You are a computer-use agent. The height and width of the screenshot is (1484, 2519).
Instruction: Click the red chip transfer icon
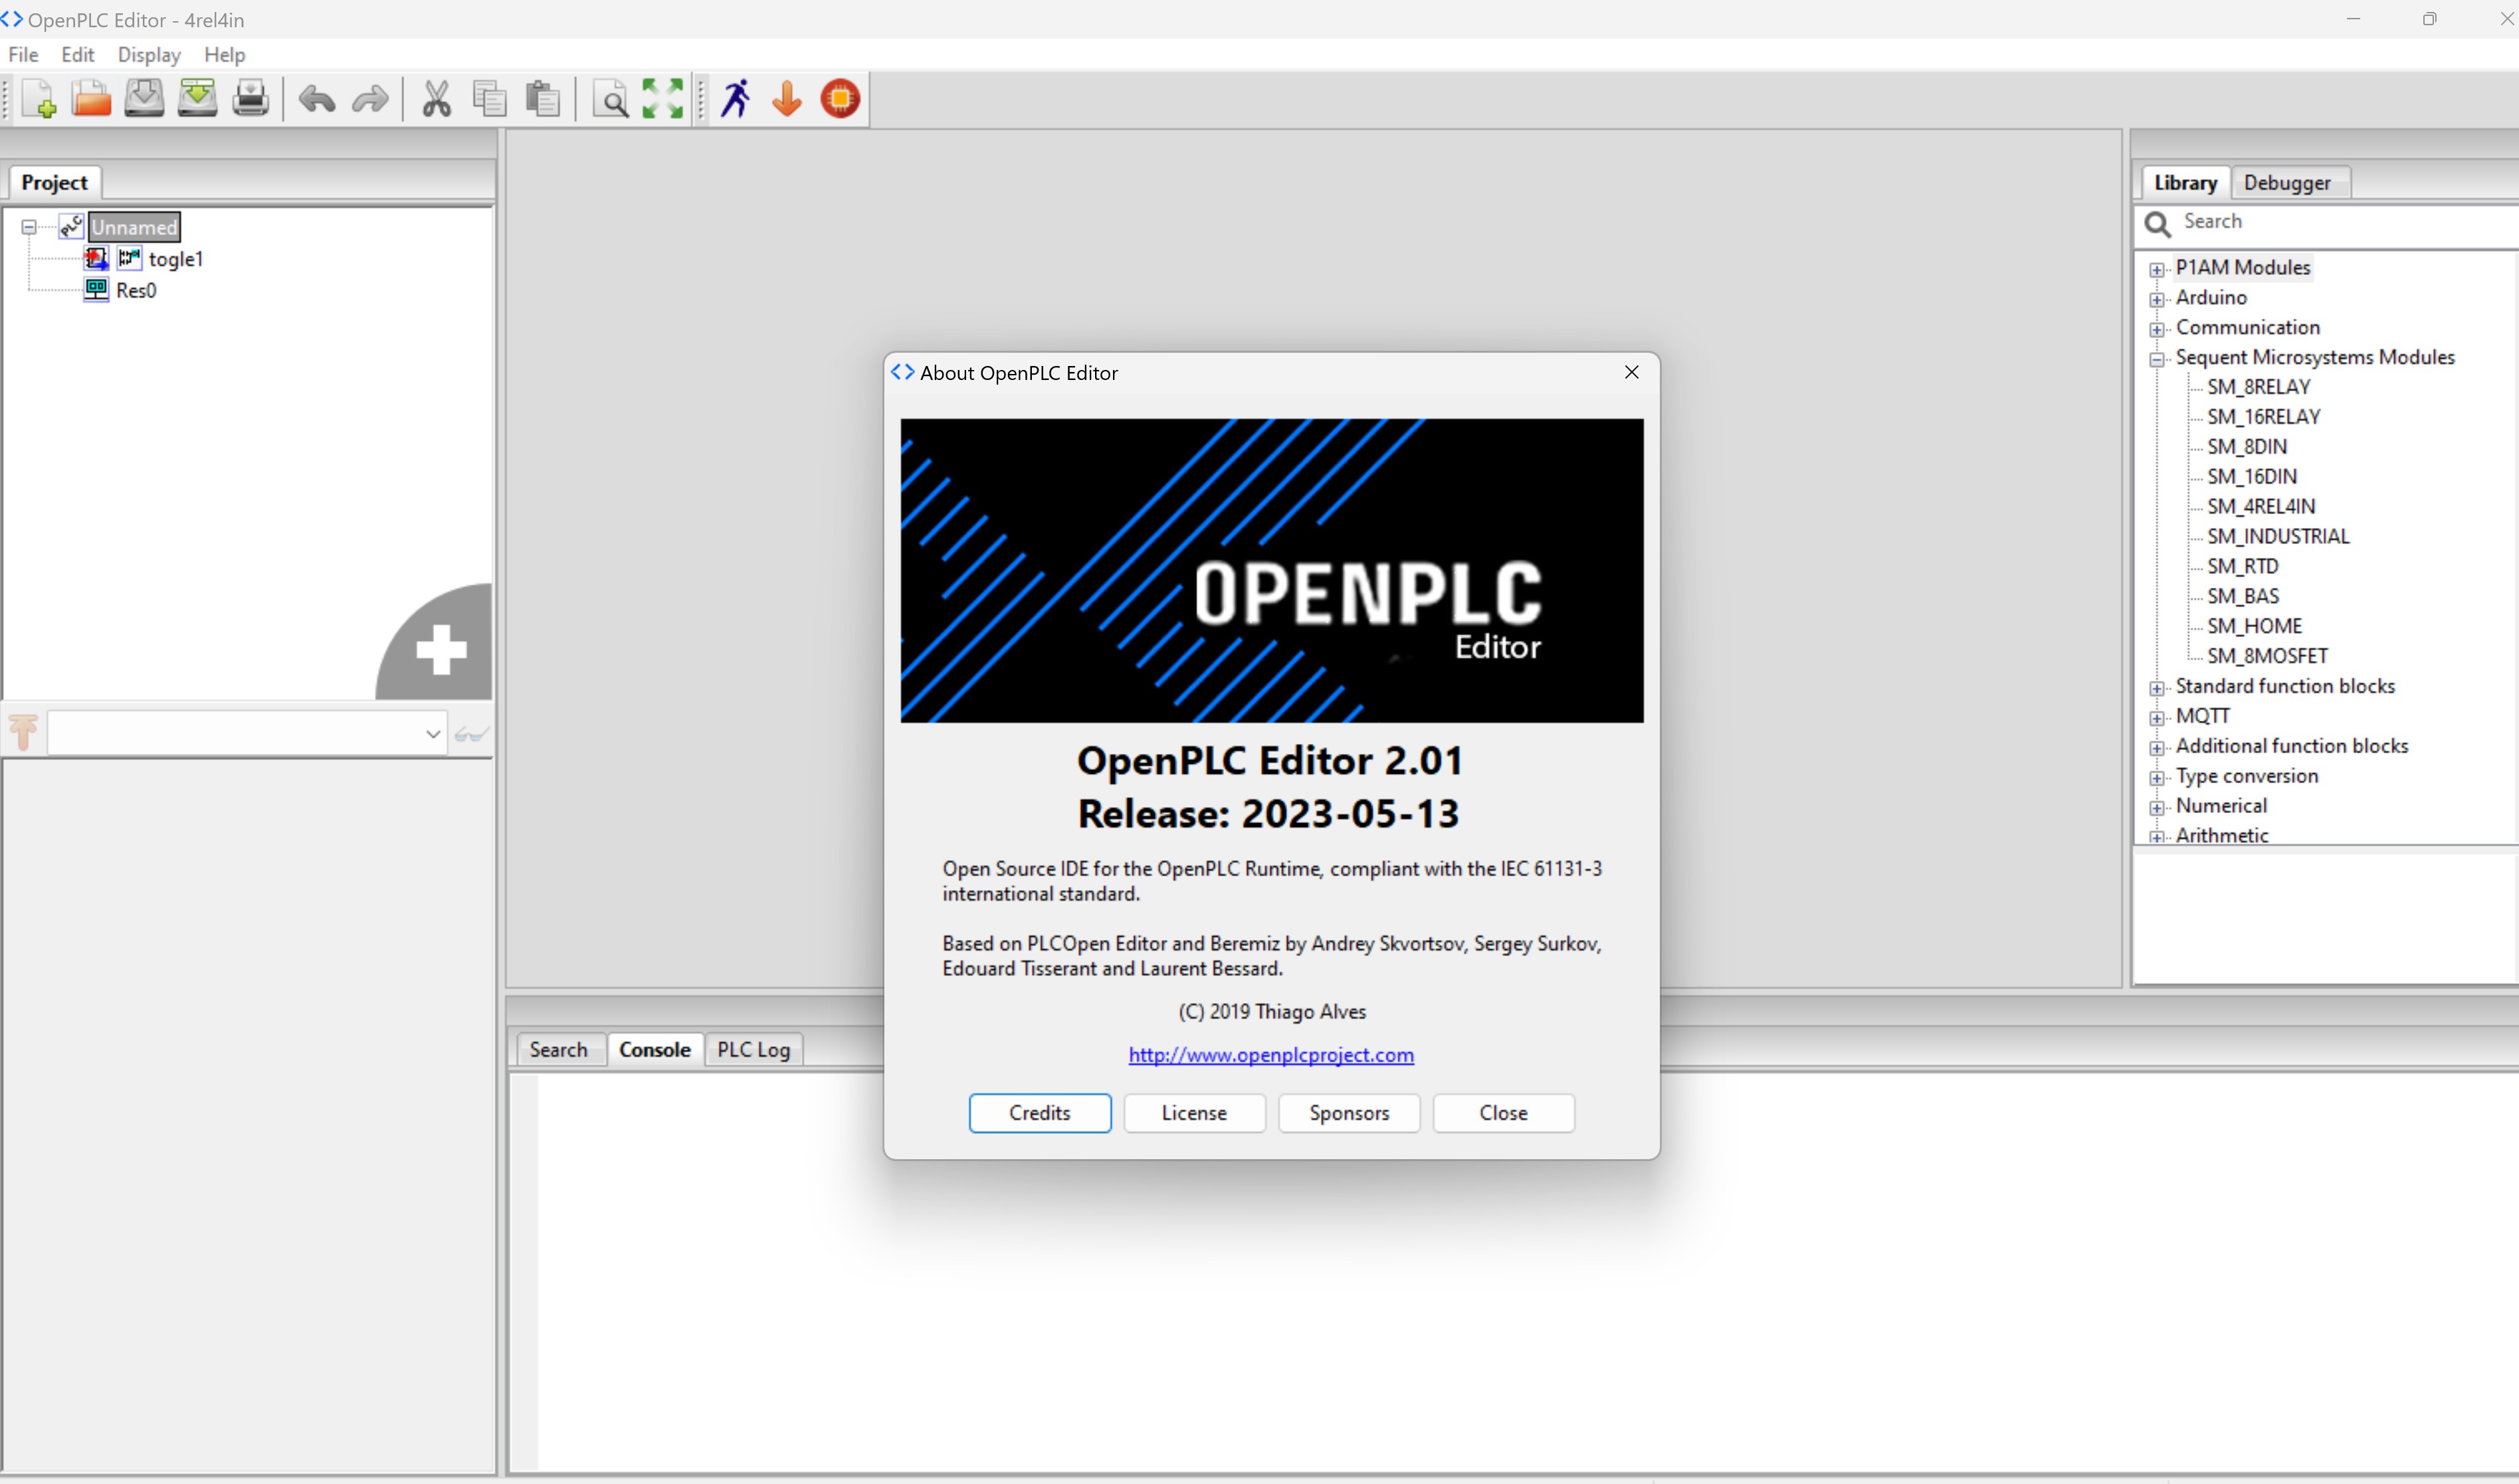coord(840,98)
